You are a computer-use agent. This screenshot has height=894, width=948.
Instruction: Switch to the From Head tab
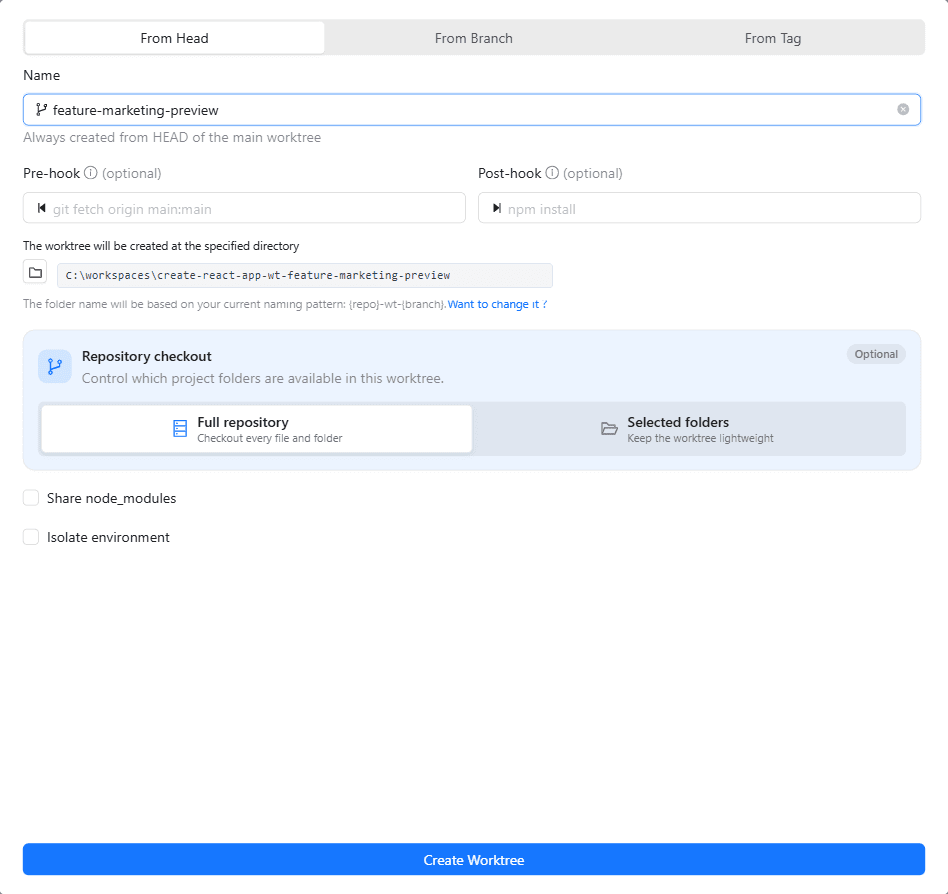174,38
